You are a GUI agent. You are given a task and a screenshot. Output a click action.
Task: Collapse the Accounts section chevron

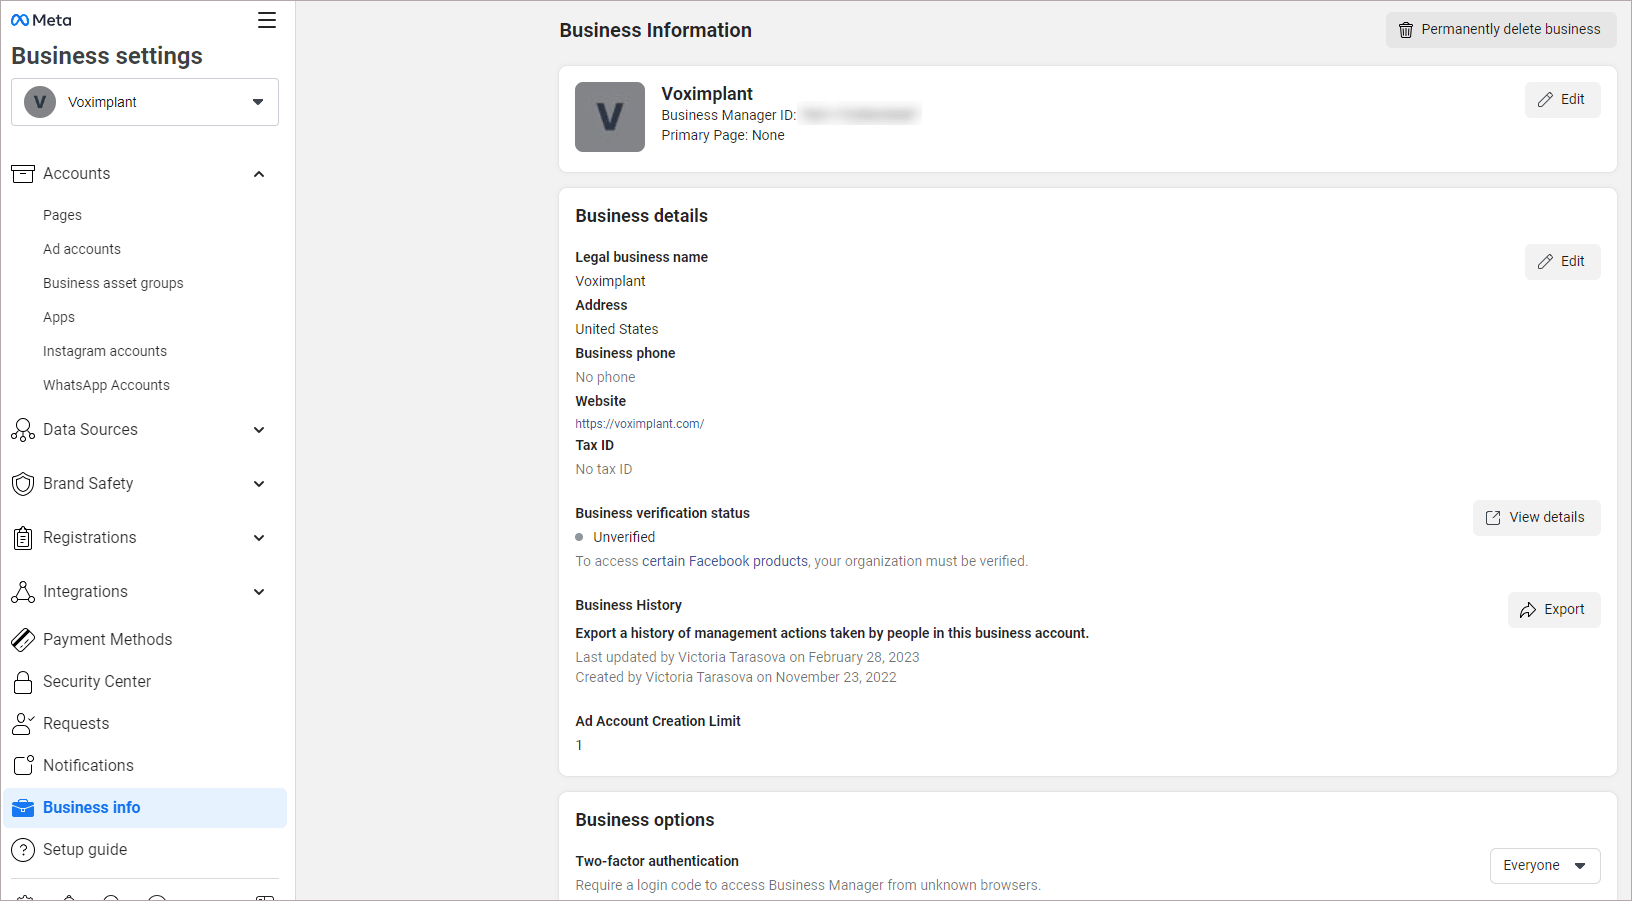(x=259, y=174)
